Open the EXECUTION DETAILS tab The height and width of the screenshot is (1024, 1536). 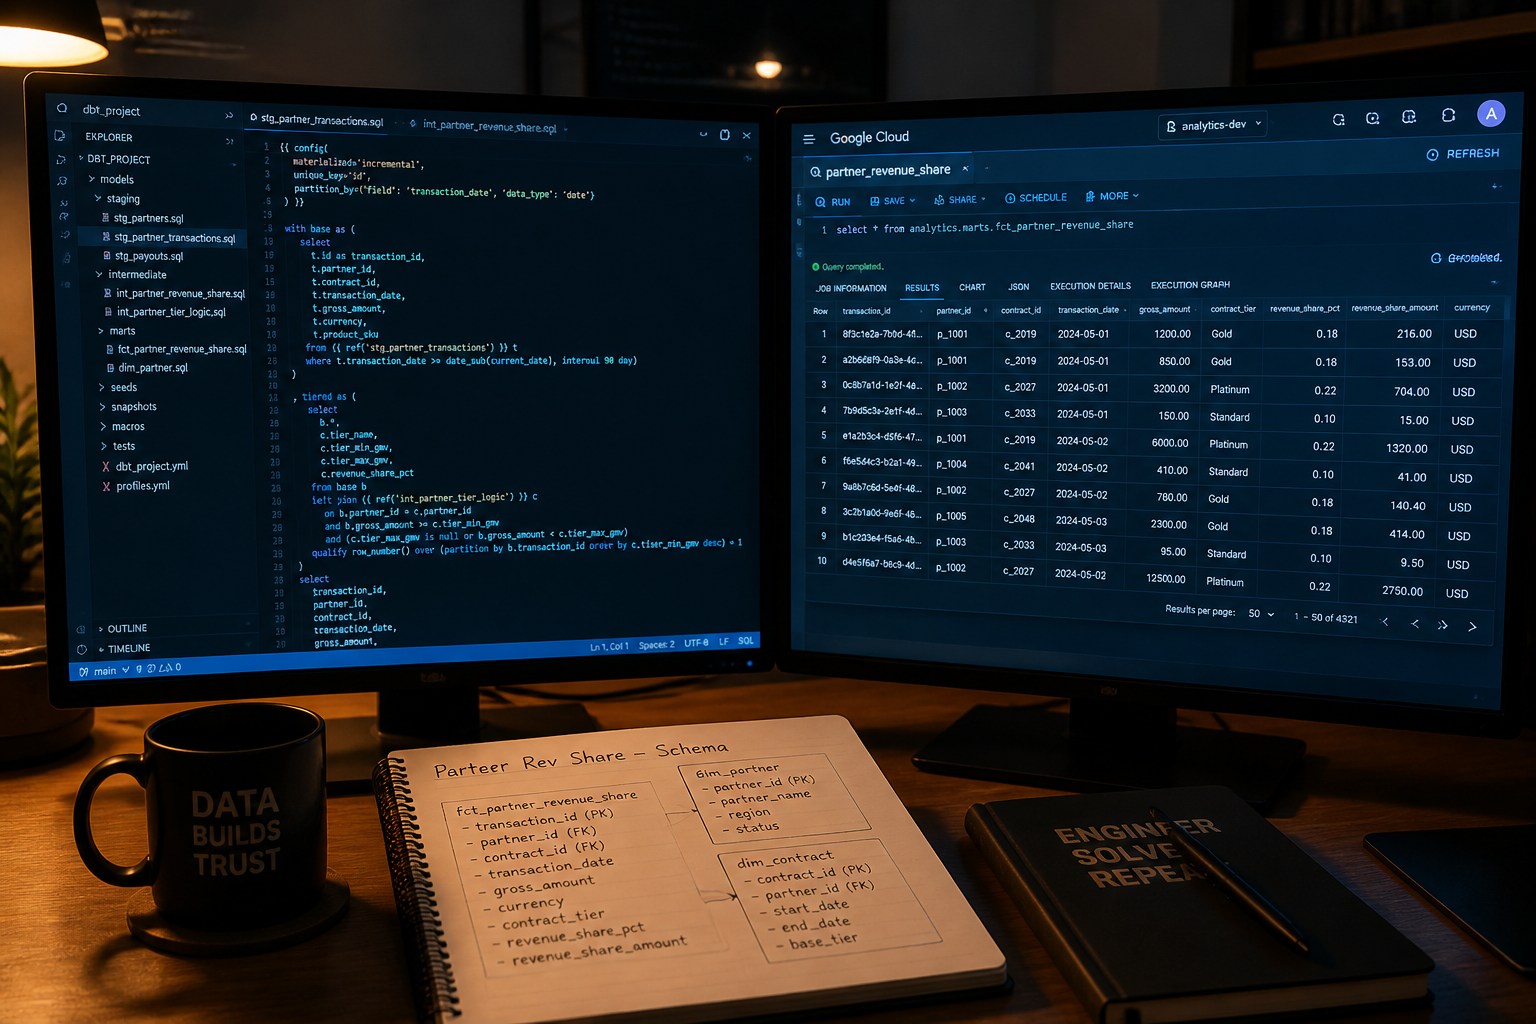(x=1090, y=286)
